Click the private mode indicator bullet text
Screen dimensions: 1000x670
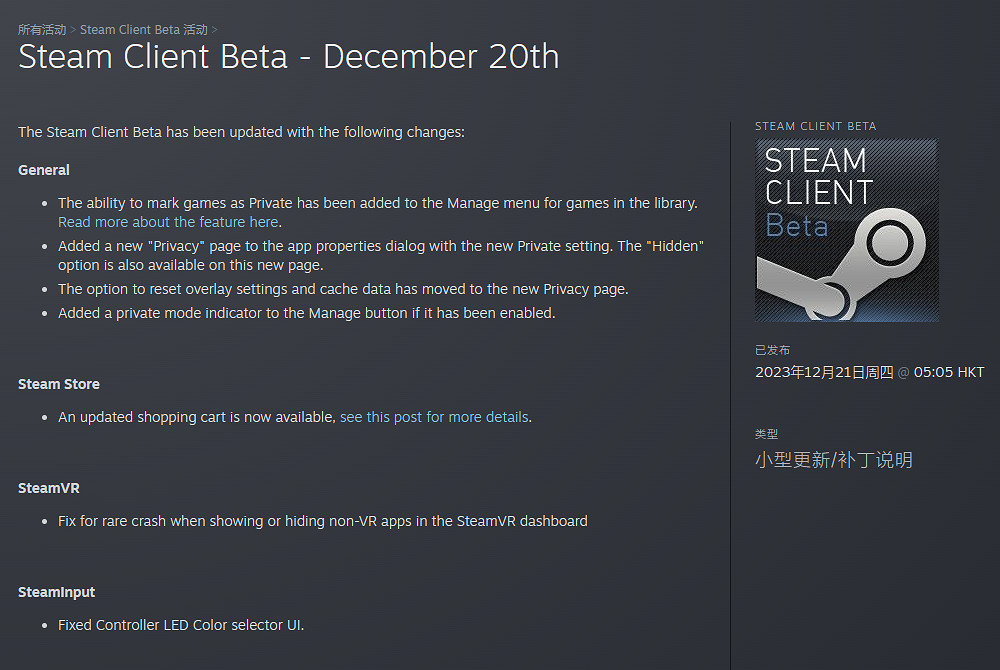click(x=306, y=313)
